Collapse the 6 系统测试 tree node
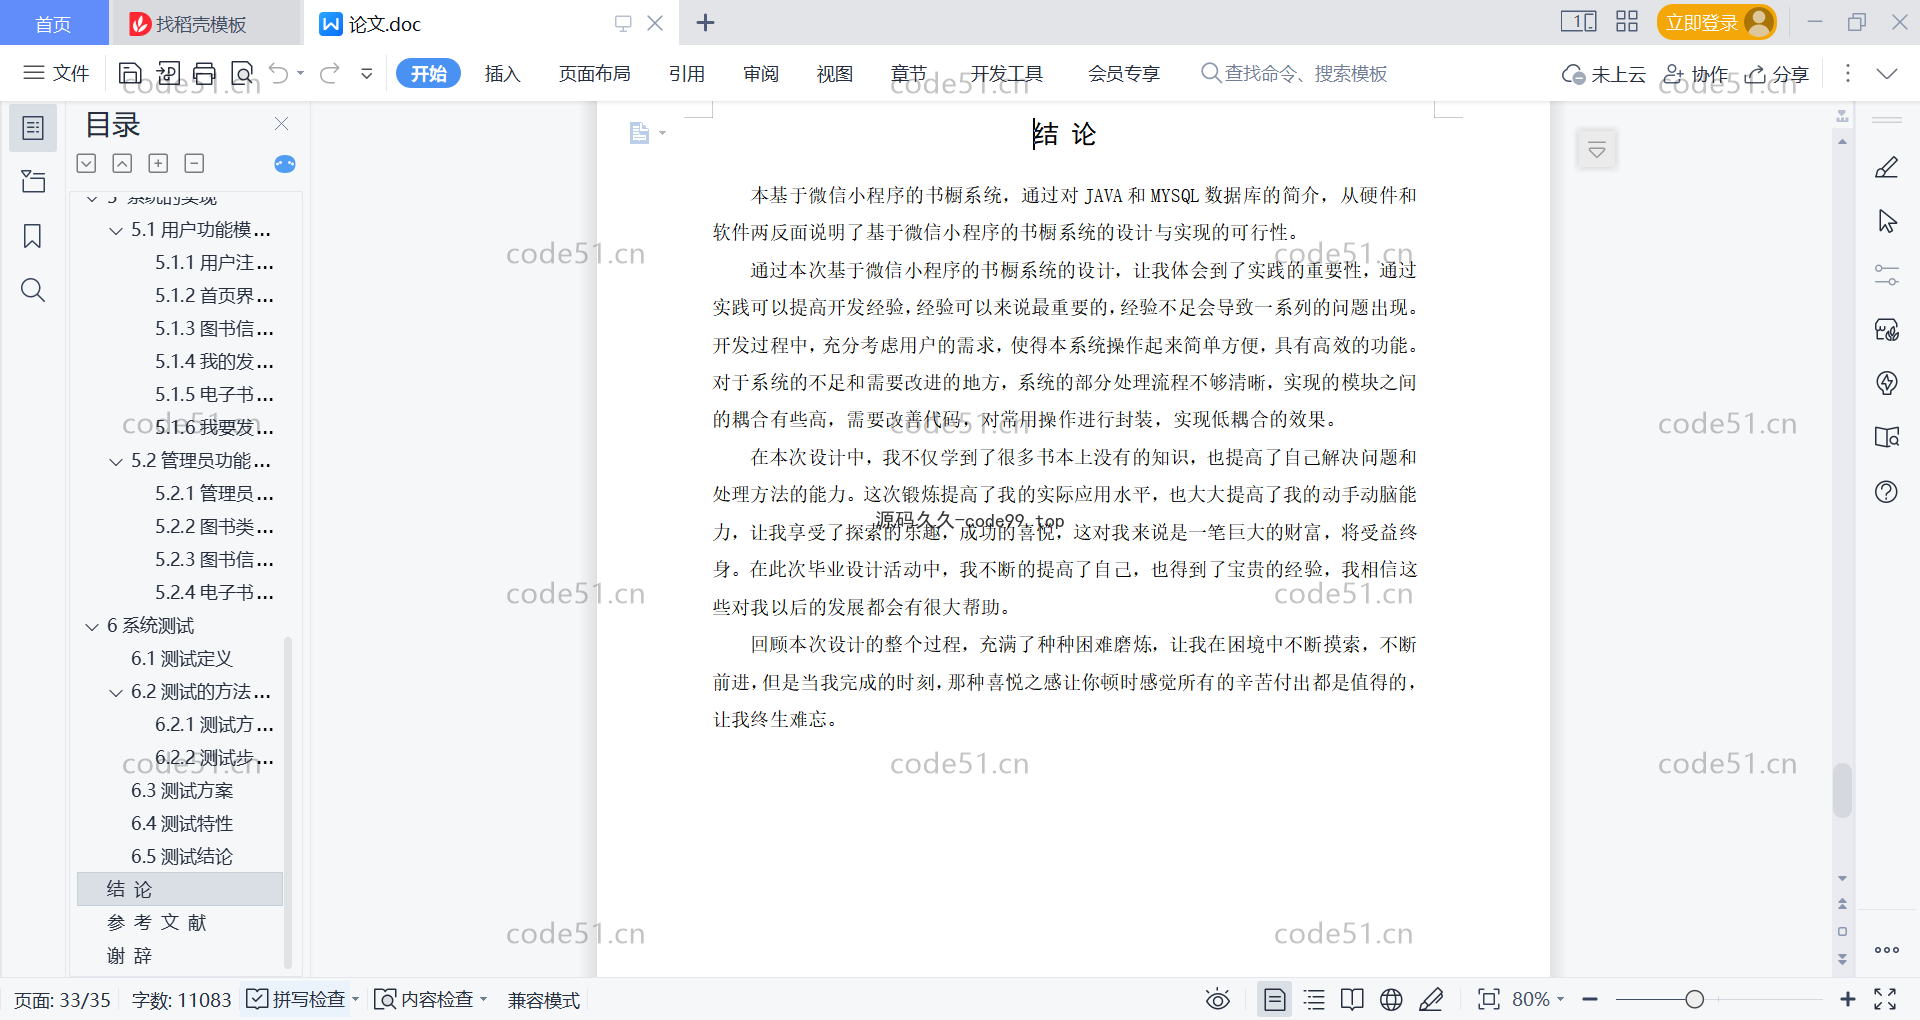The height and width of the screenshot is (1020, 1920). [92, 627]
